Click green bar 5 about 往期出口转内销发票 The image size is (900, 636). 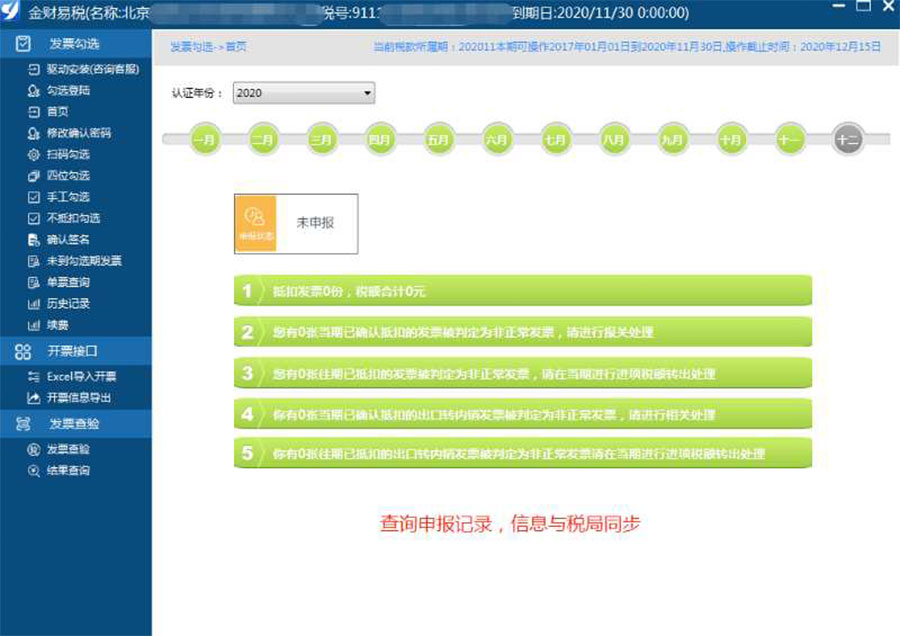(x=523, y=453)
